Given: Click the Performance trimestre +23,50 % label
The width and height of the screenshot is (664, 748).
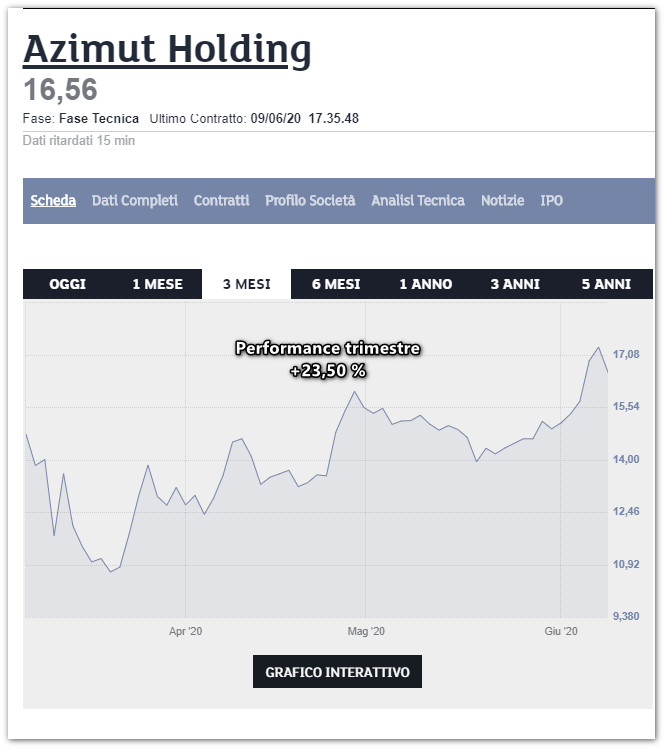Looking at the screenshot, I should (x=328, y=359).
